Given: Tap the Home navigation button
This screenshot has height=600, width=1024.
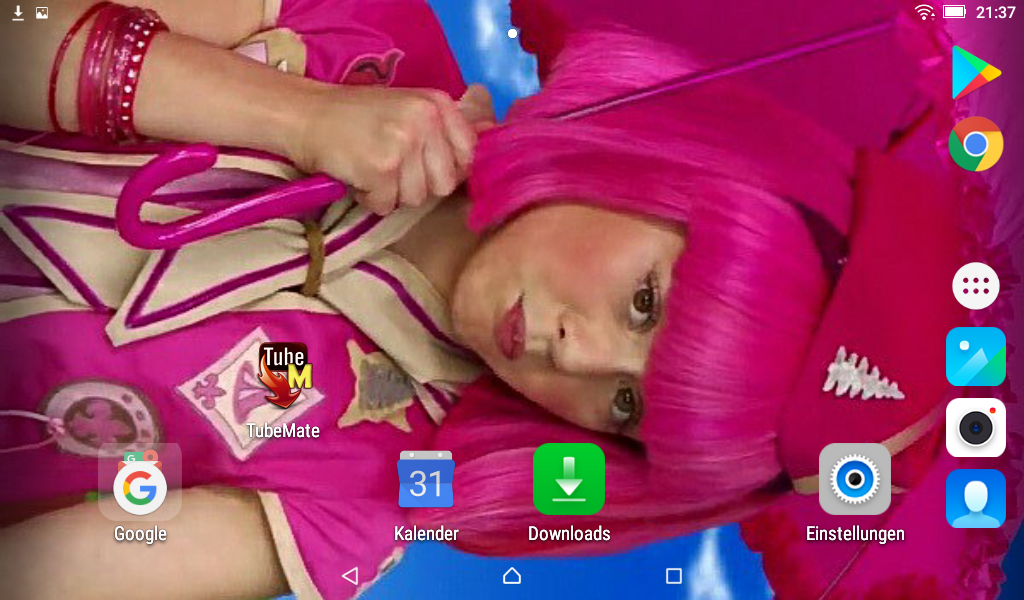Looking at the screenshot, I should pos(512,575).
